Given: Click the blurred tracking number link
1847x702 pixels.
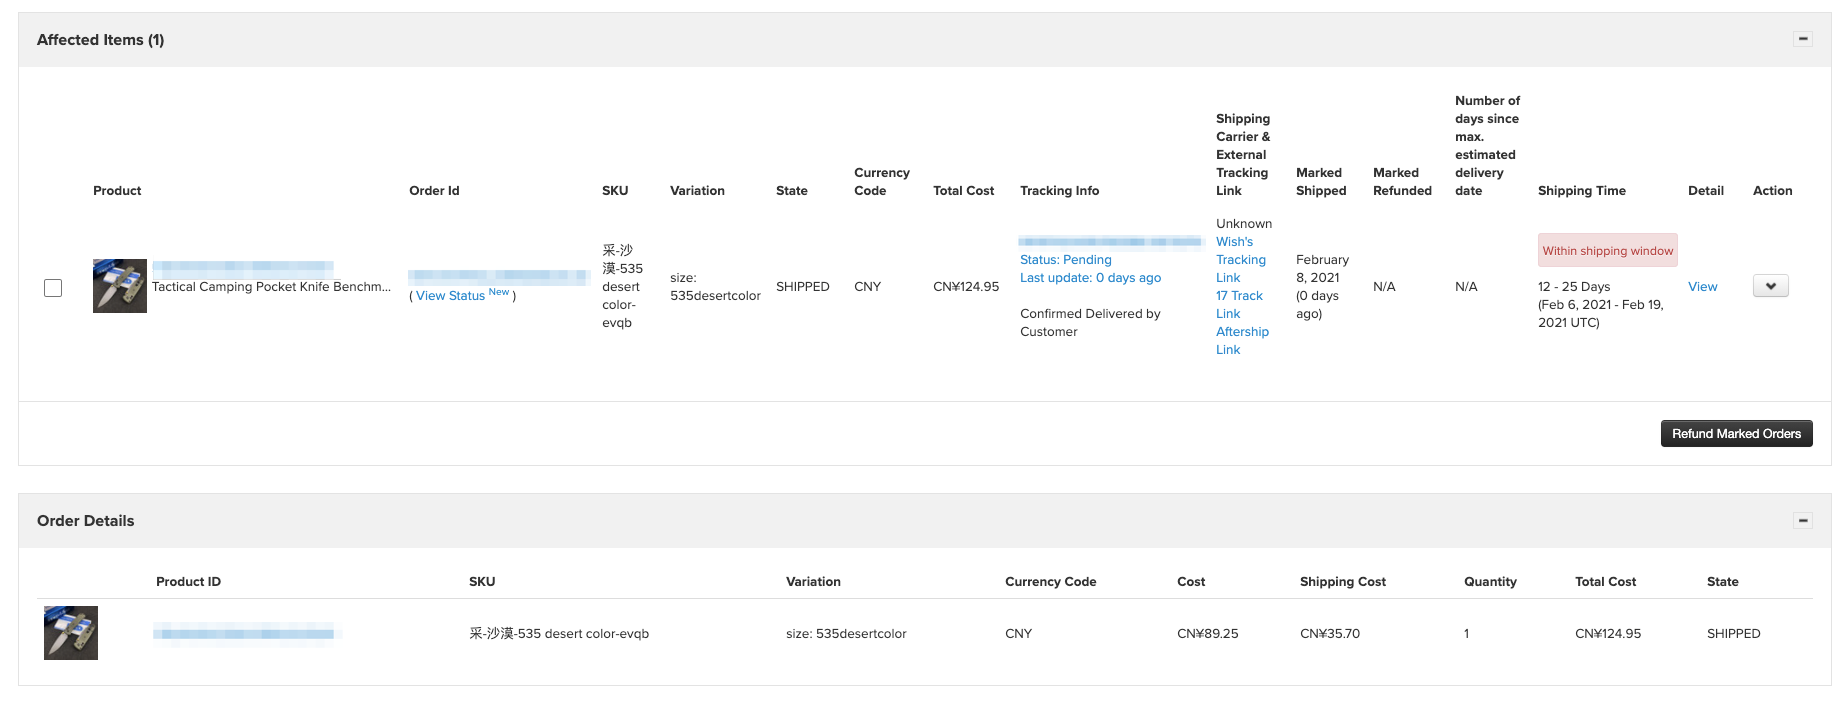Looking at the screenshot, I should 1110,242.
